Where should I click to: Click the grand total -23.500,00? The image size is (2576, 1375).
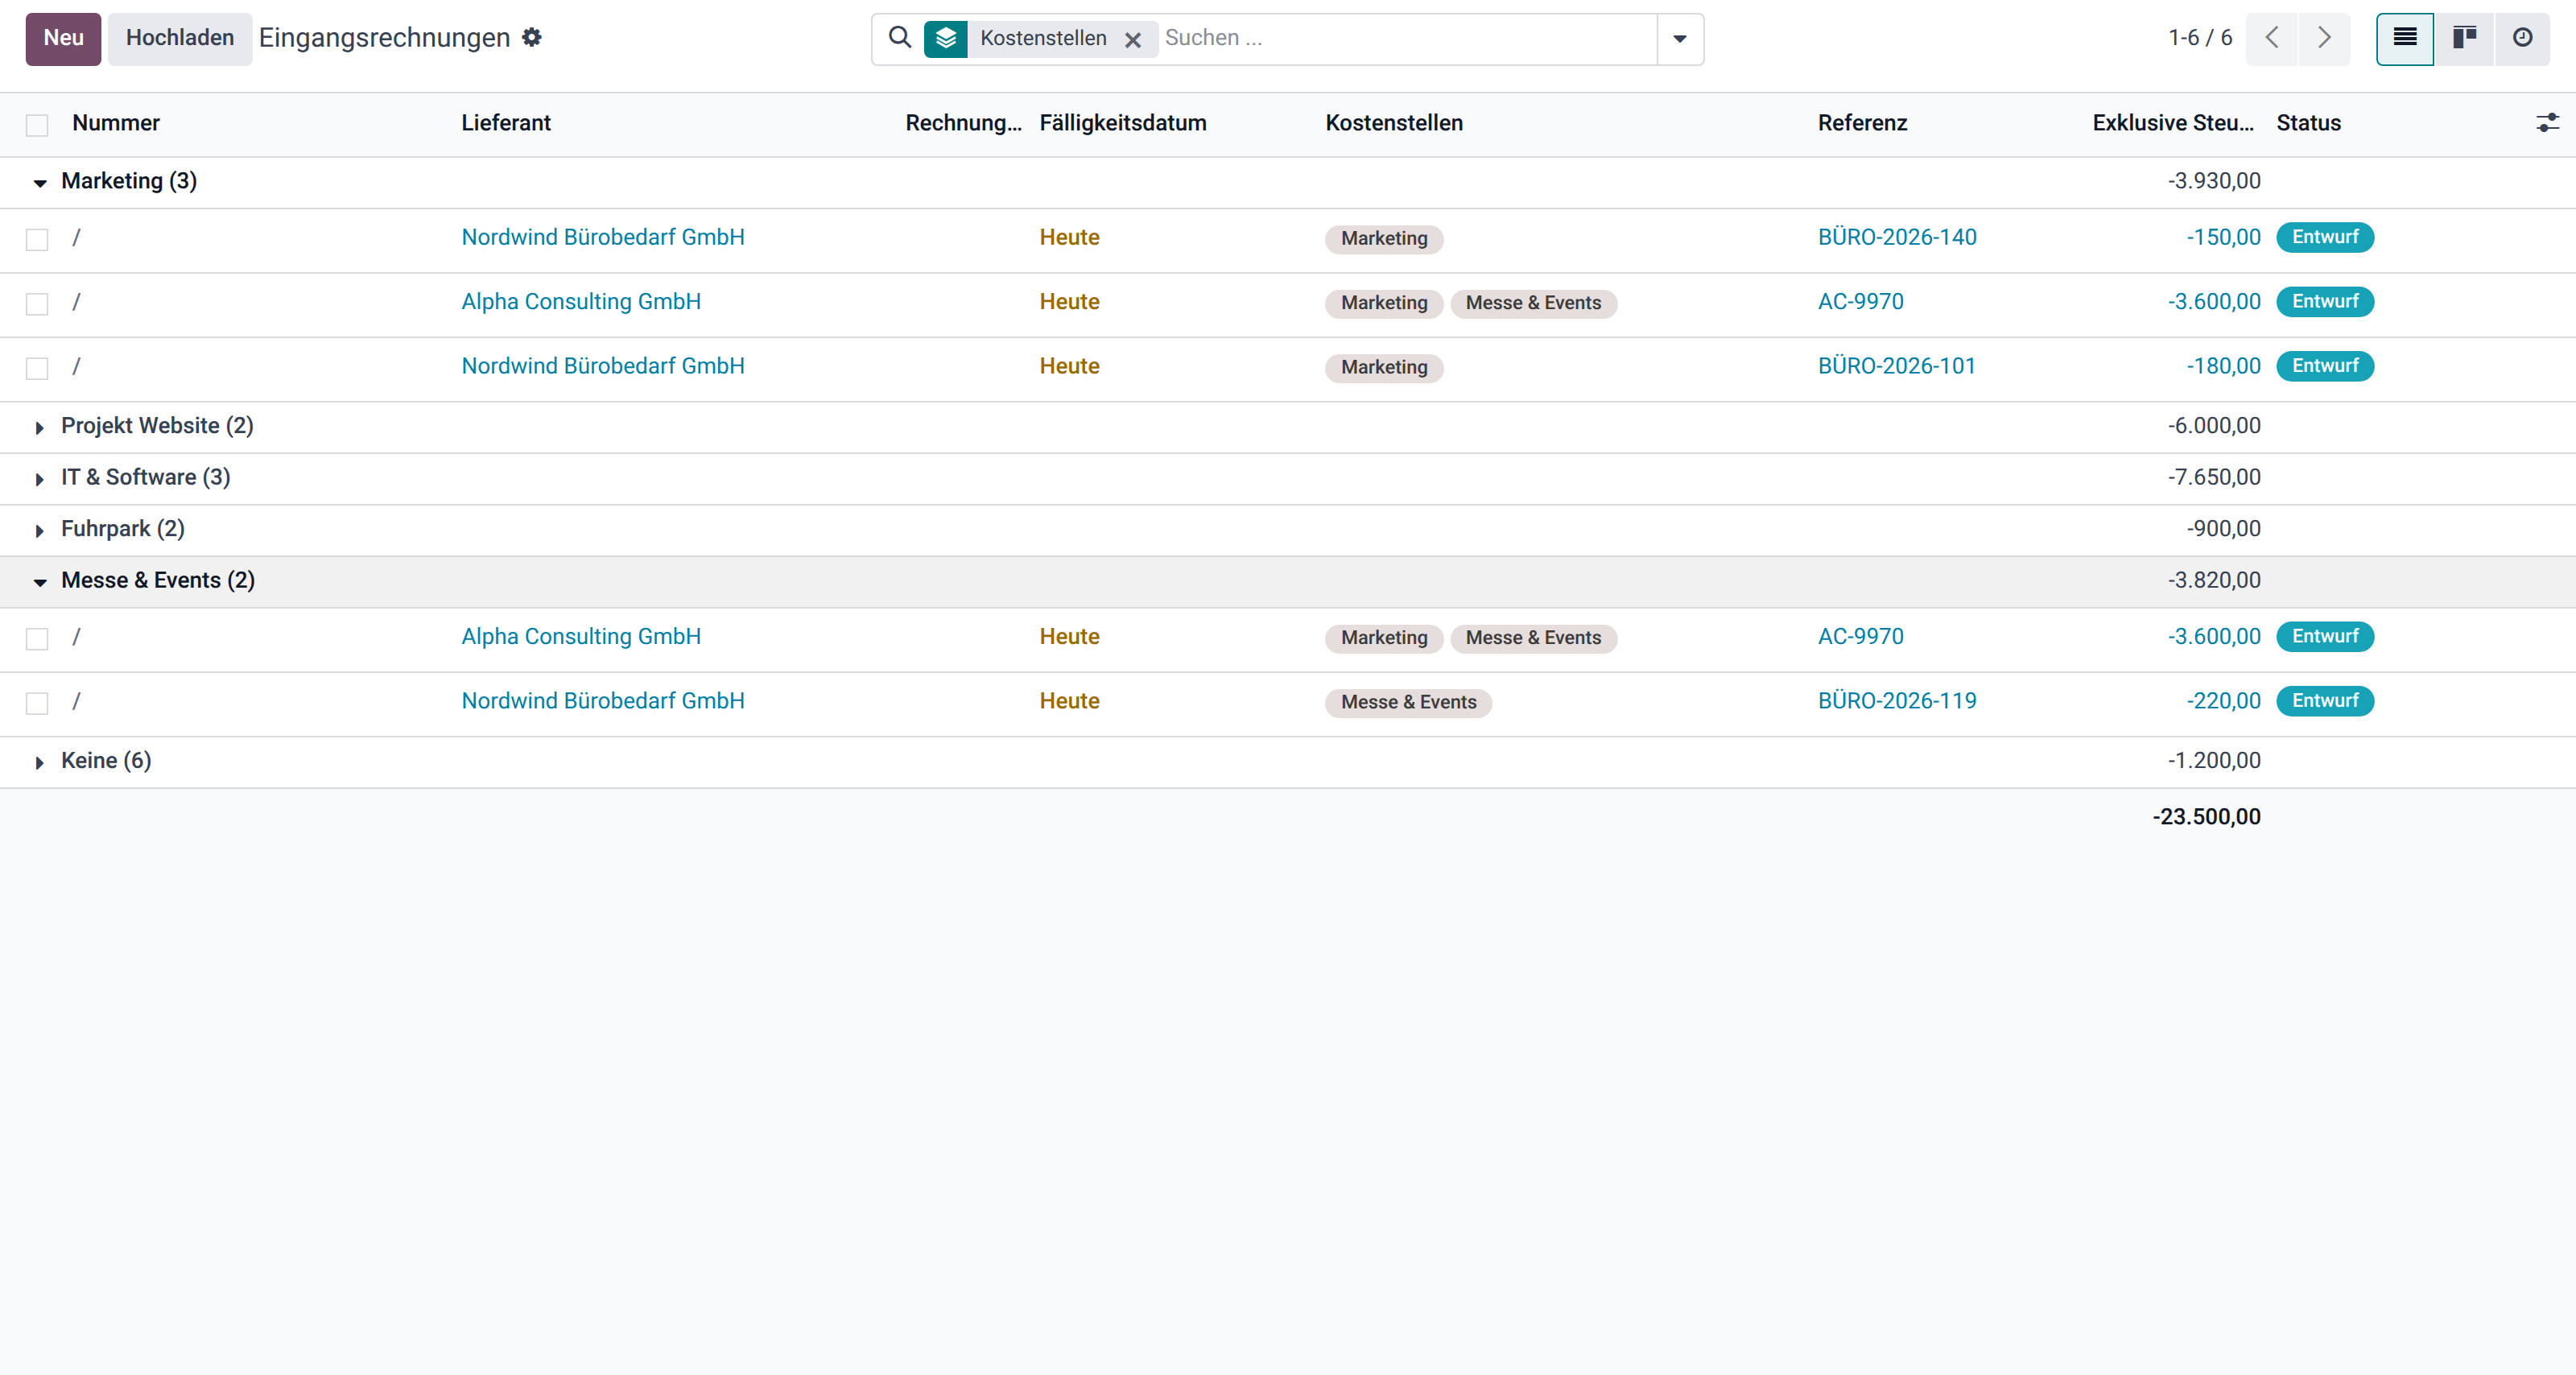click(x=2206, y=817)
